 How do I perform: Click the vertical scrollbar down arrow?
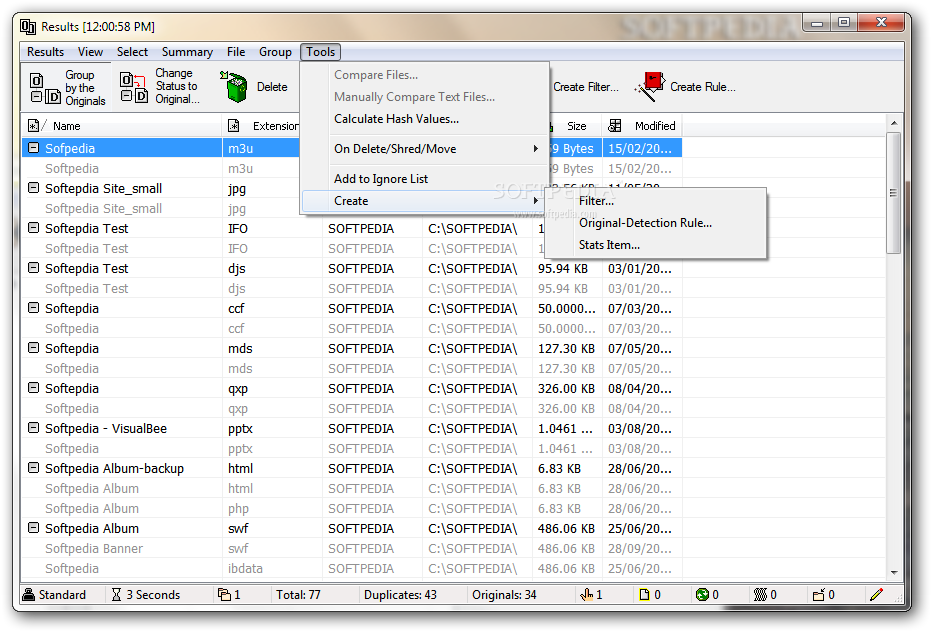pos(893,573)
